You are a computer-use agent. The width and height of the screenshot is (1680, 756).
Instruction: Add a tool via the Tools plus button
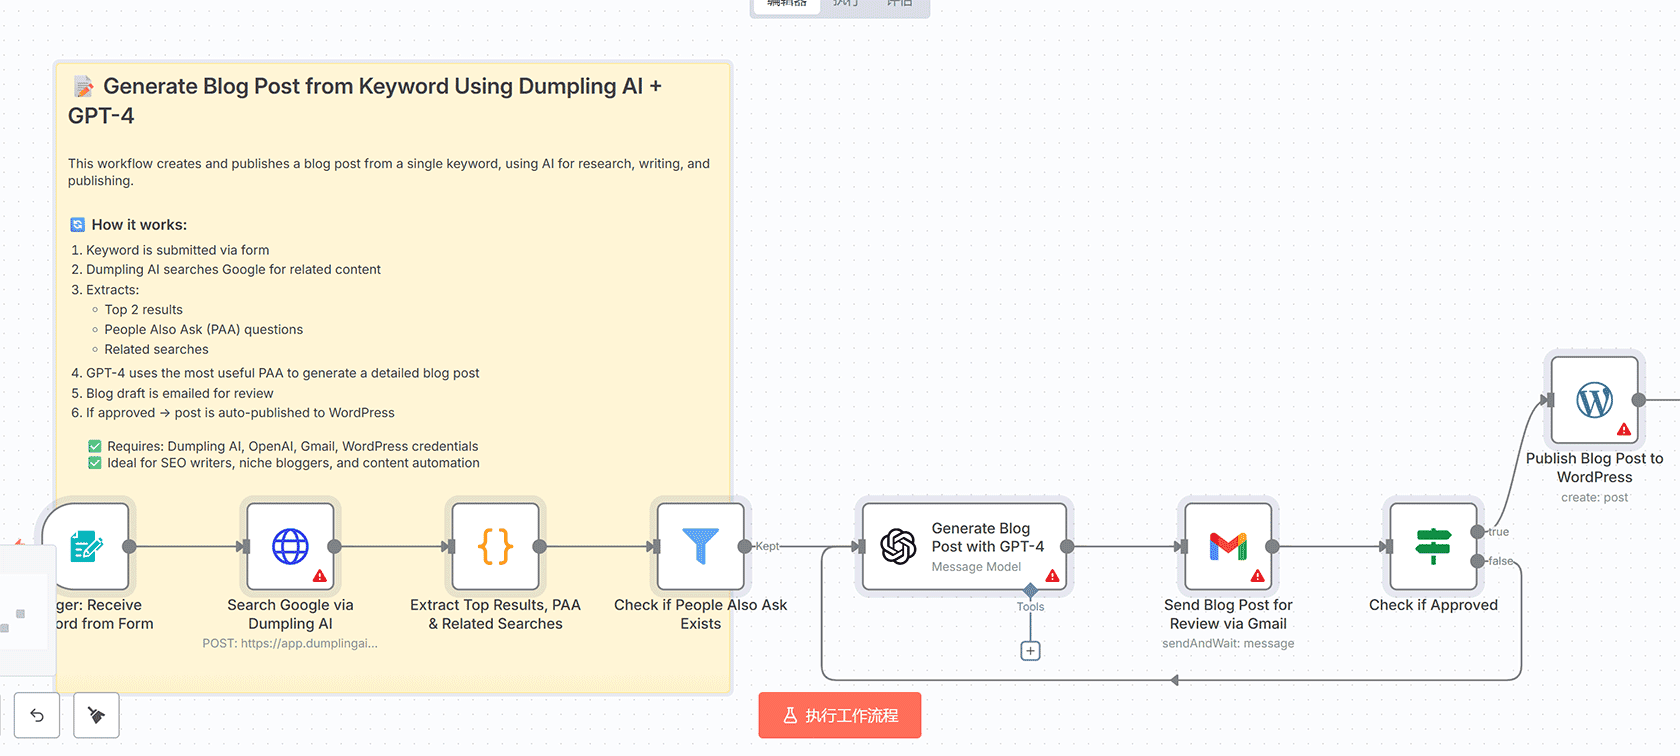pos(1030,651)
